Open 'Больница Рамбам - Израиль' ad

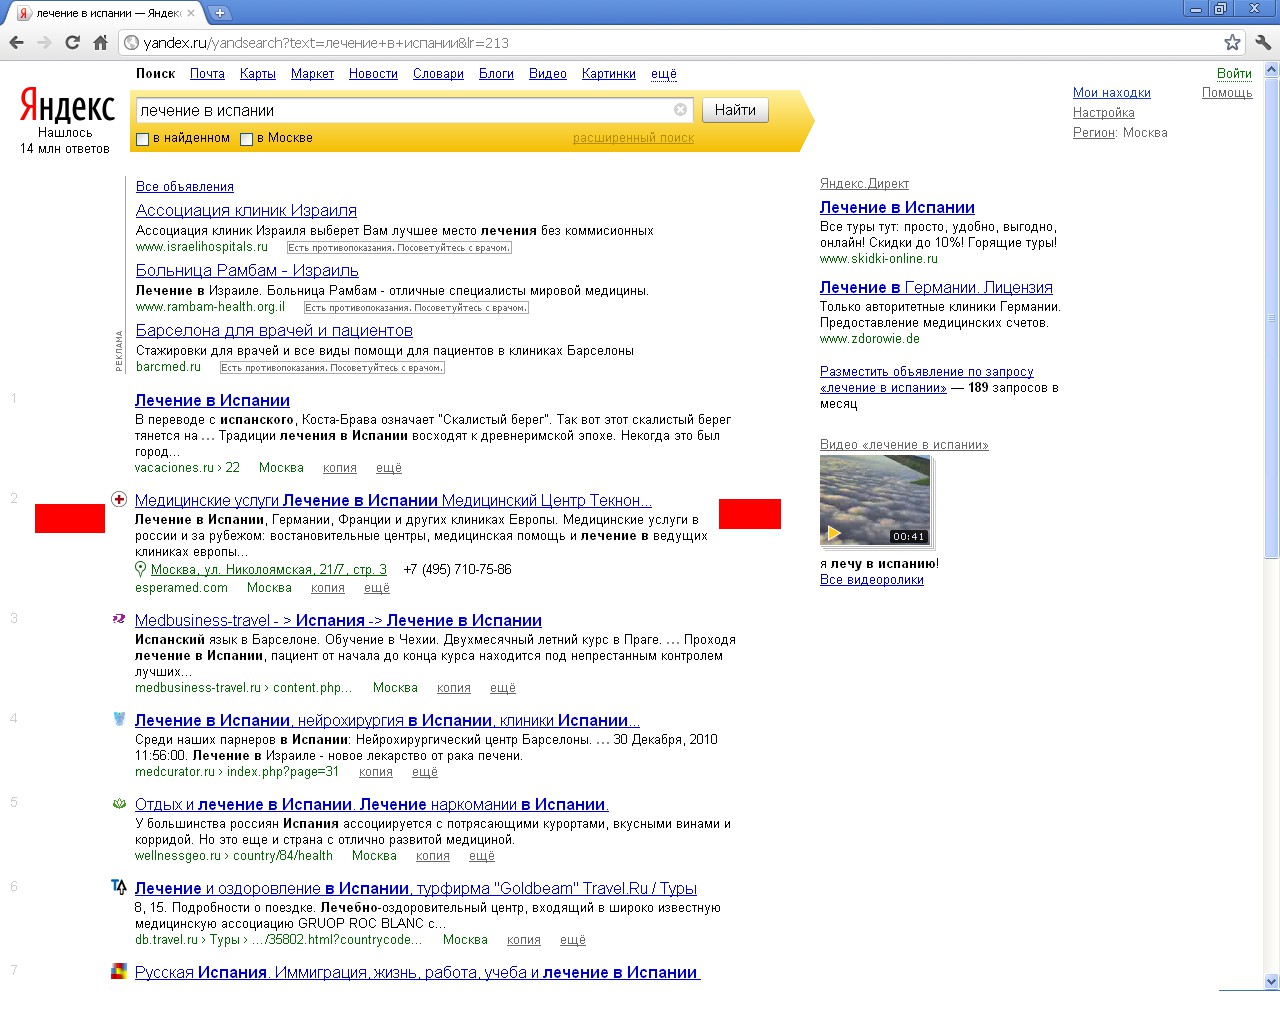coord(247,270)
